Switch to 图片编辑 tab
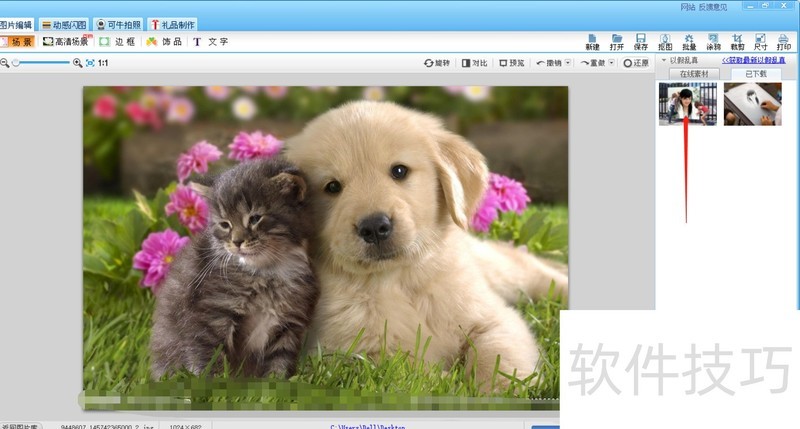This screenshot has width=800, height=429. click(16, 24)
